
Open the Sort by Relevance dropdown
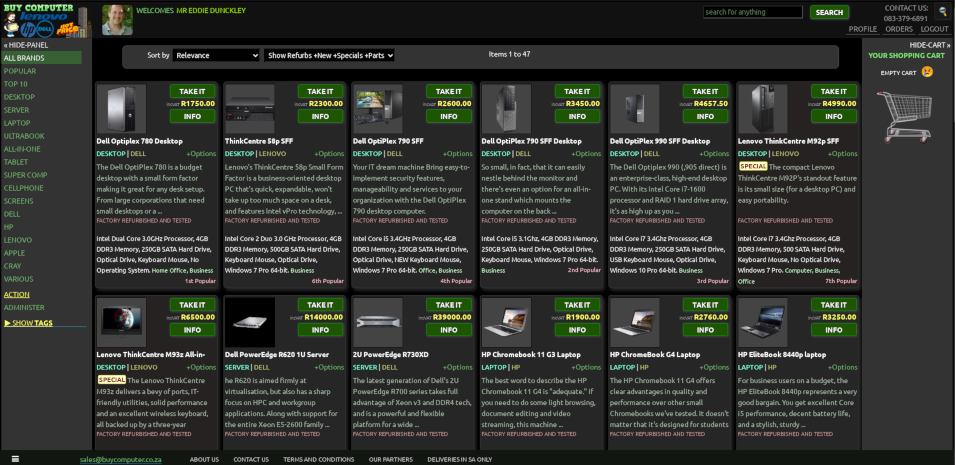216,55
